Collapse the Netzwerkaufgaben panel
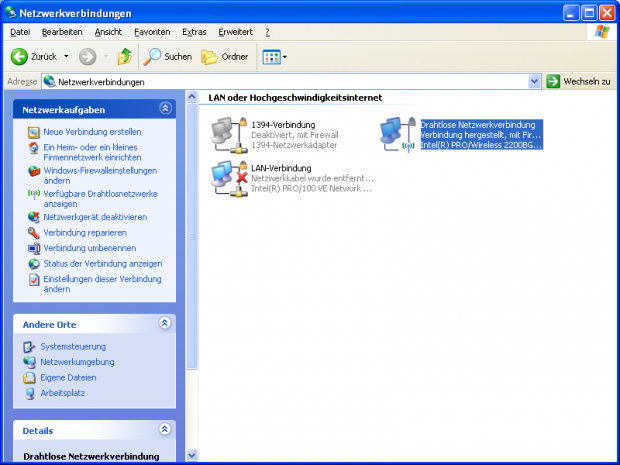 point(165,108)
